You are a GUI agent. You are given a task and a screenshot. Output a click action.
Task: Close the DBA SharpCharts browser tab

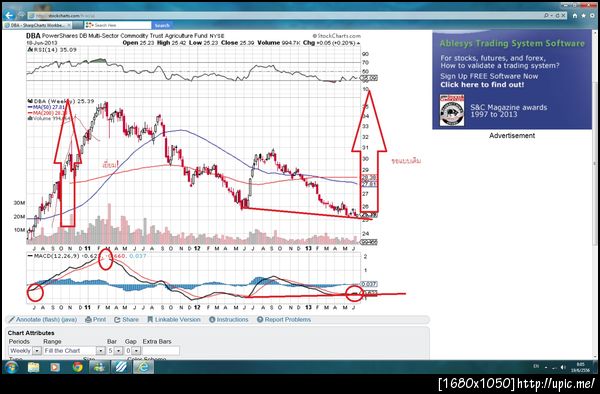click(x=69, y=25)
